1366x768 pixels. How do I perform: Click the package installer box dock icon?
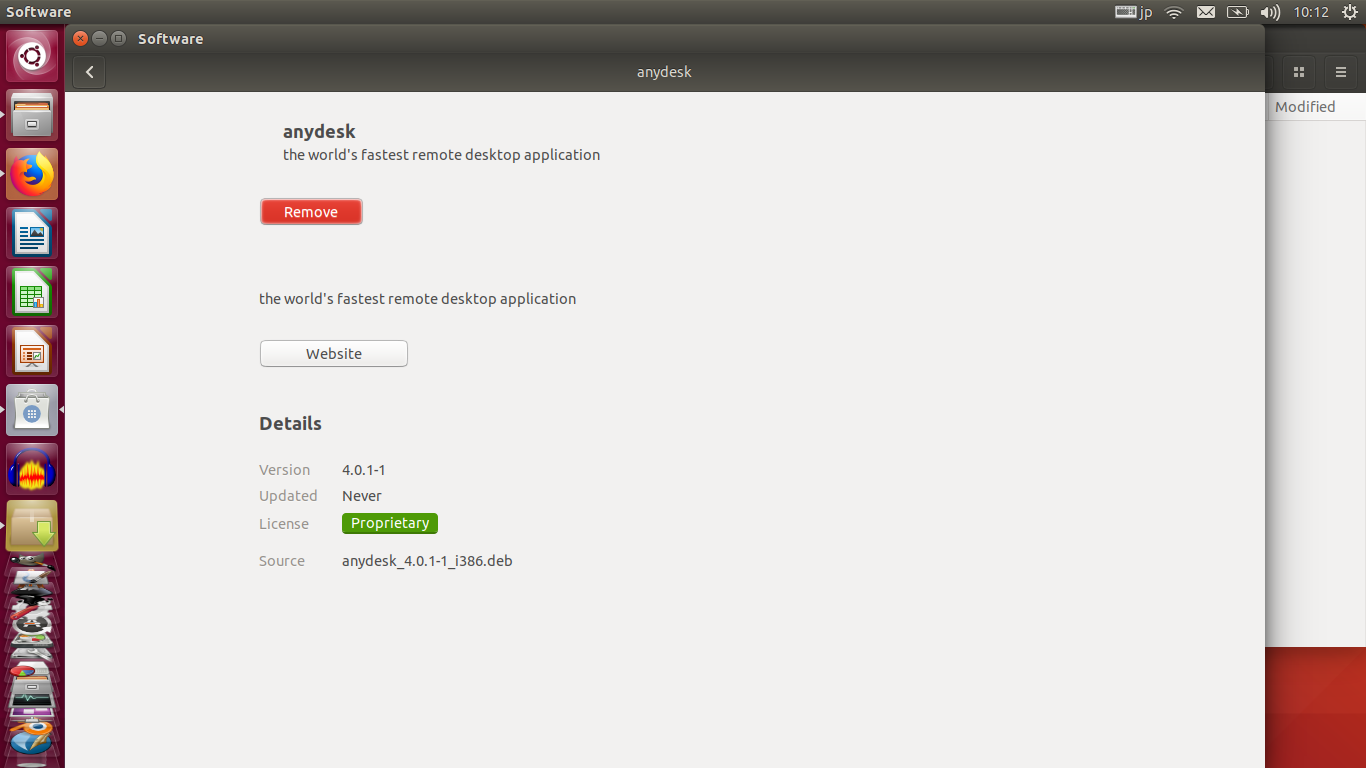click(x=32, y=527)
